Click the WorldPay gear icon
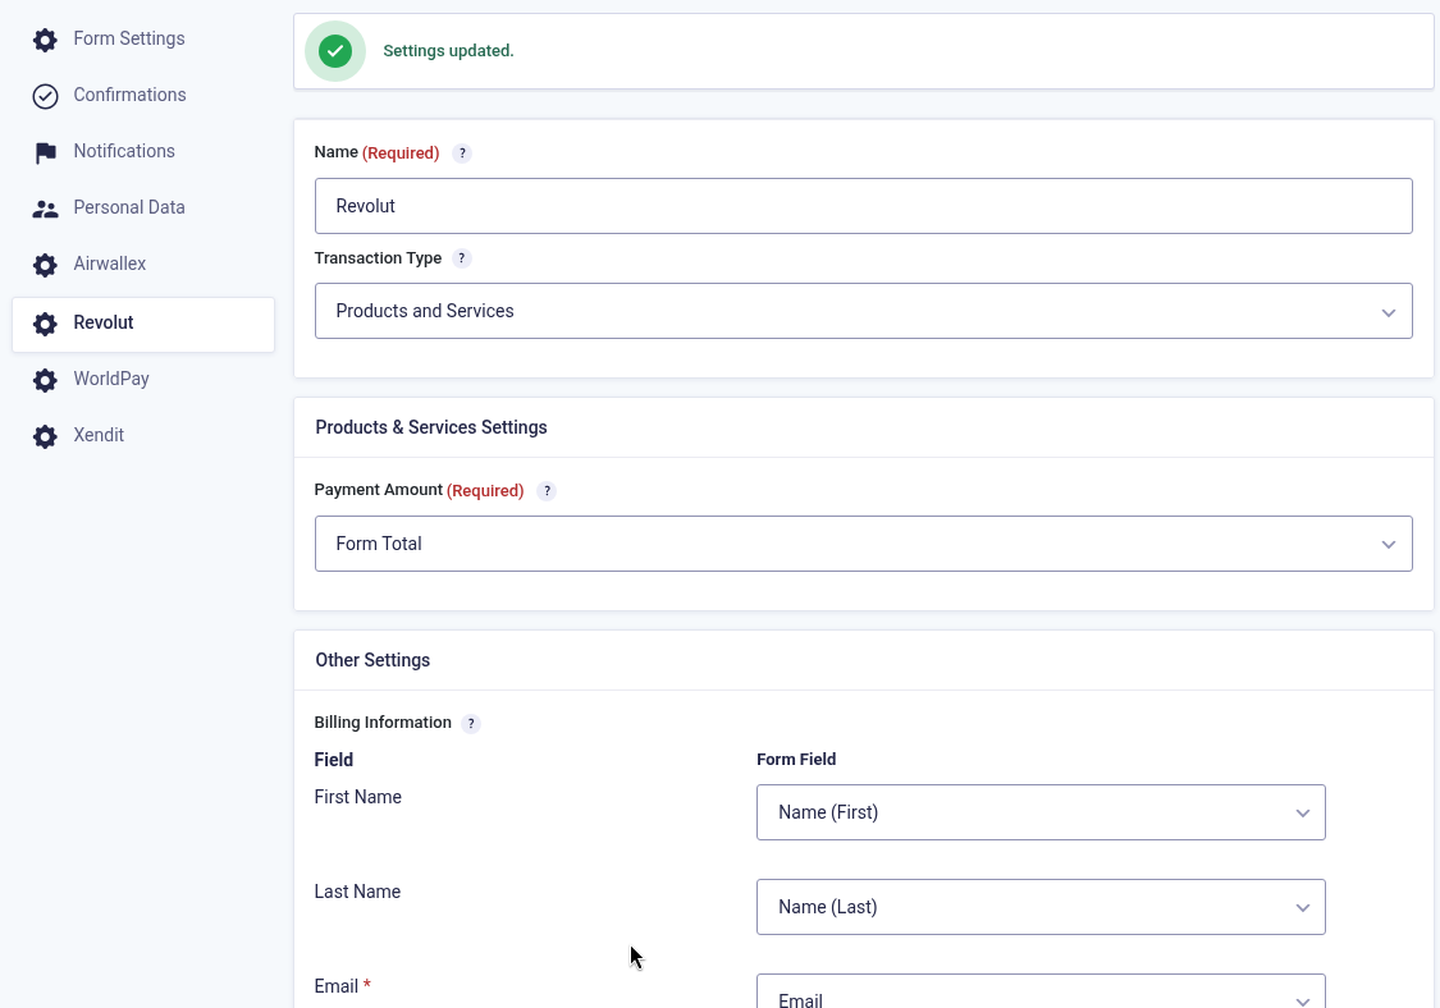1440x1008 pixels. click(45, 380)
